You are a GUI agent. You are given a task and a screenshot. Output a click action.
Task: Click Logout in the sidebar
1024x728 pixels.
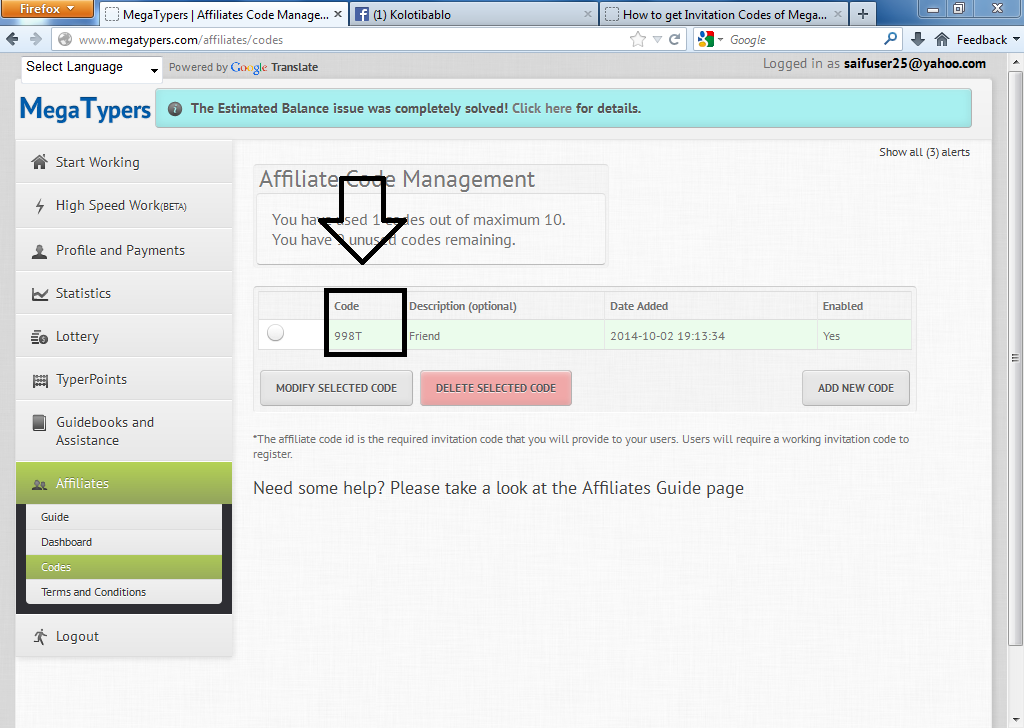124,636
